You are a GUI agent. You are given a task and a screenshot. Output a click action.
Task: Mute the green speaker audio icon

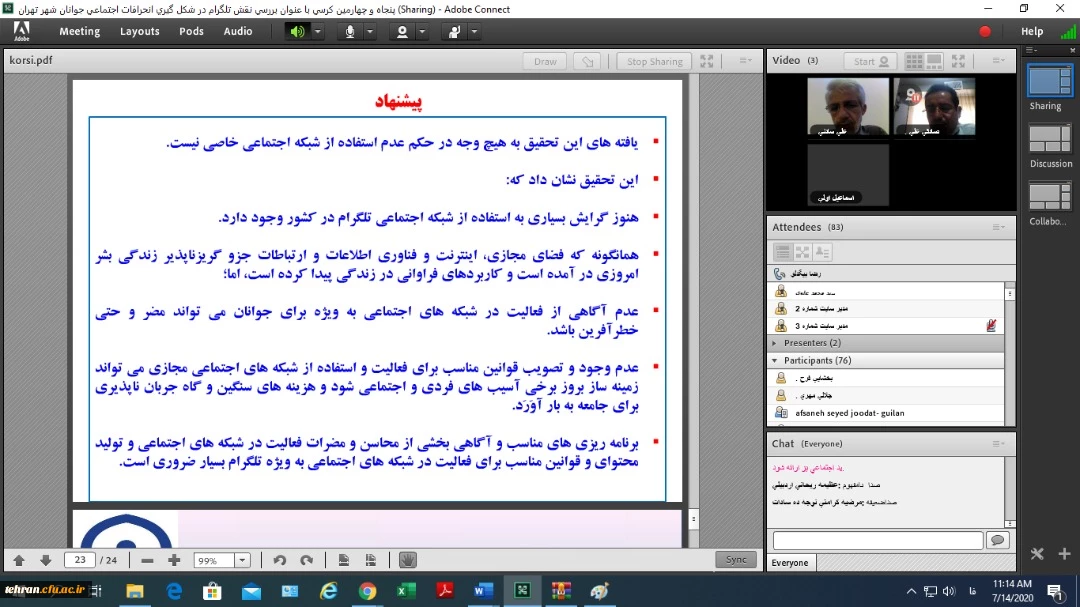(297, 31)
